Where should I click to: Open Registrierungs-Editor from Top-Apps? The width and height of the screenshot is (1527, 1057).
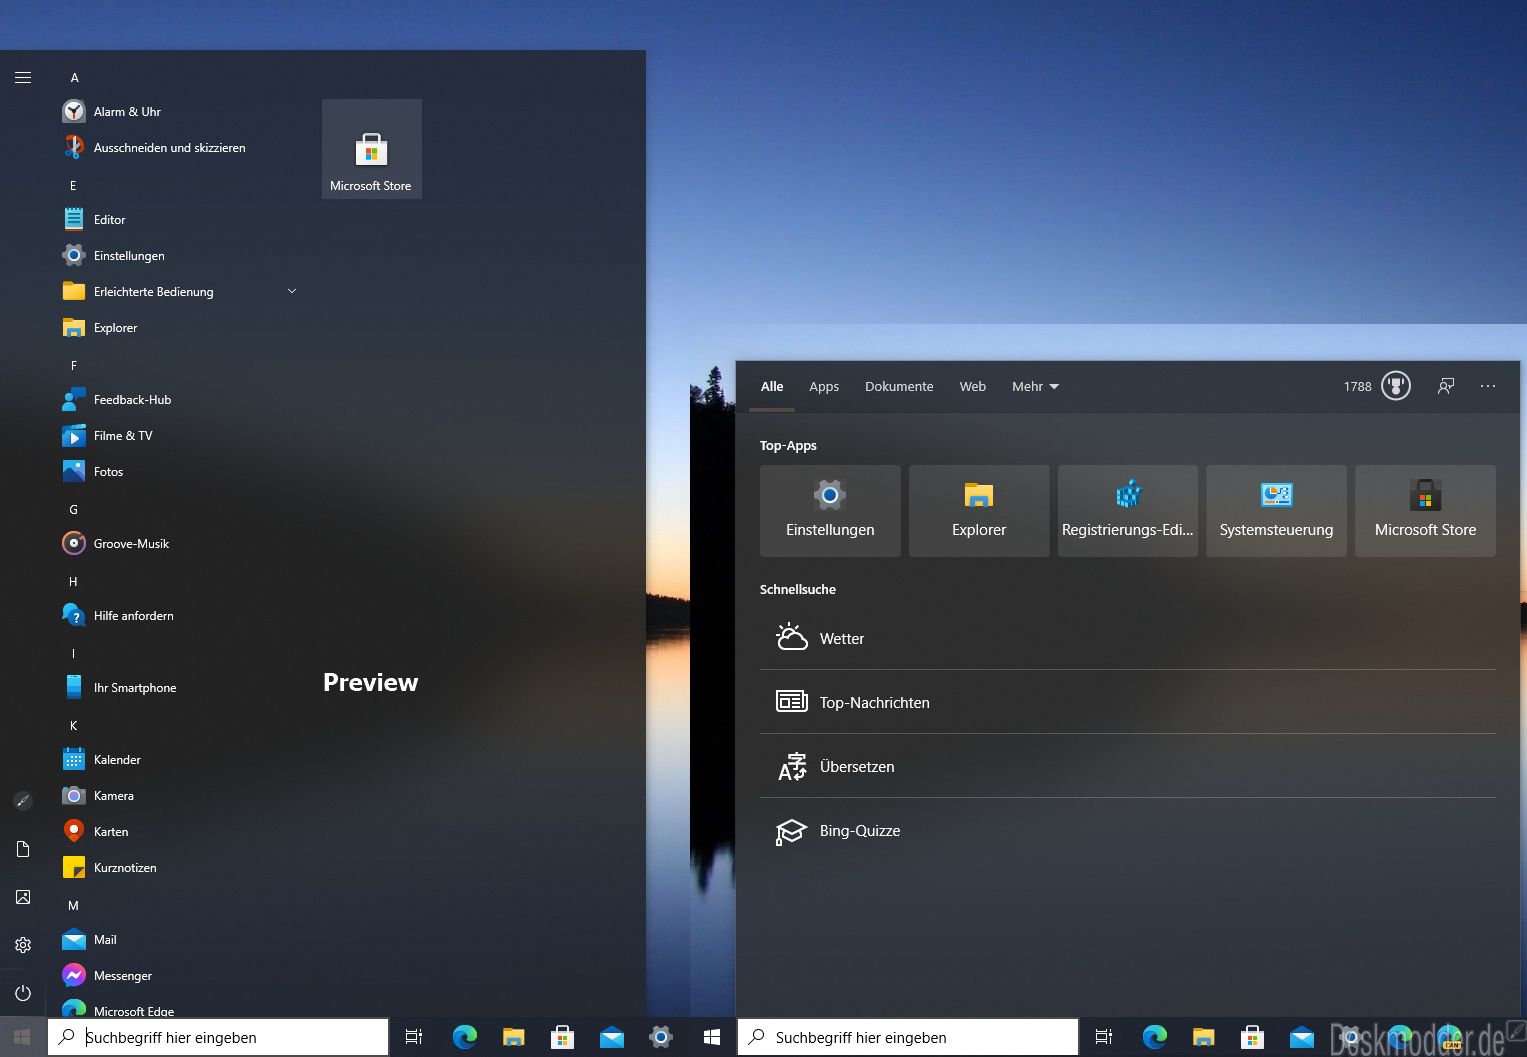tap(1128, 511)
